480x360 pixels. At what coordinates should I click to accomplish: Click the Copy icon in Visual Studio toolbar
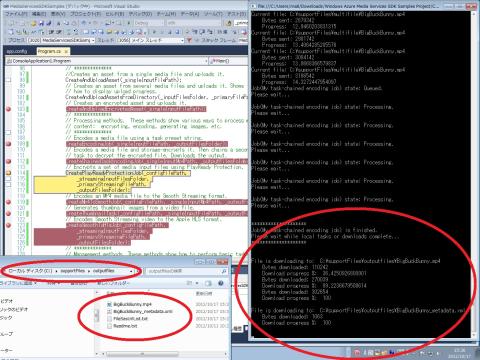tap(66, 23)
